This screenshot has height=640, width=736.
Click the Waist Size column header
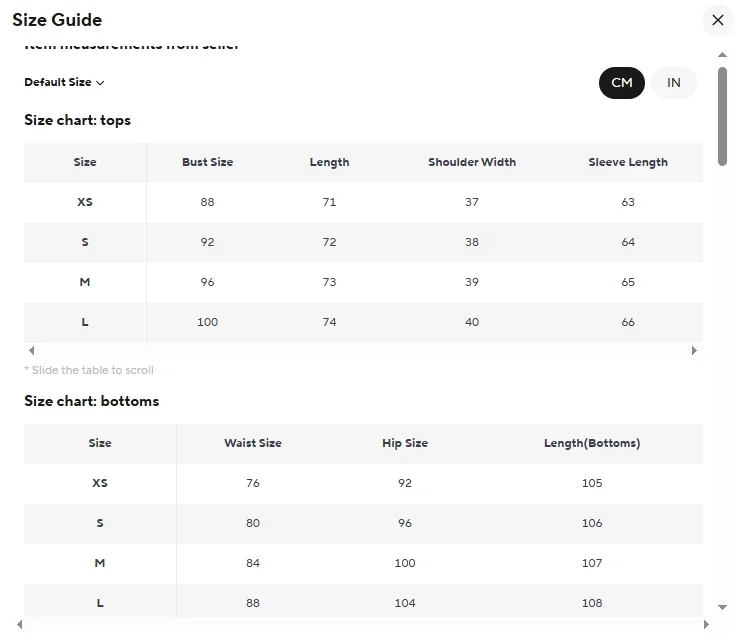pos(253,443)
